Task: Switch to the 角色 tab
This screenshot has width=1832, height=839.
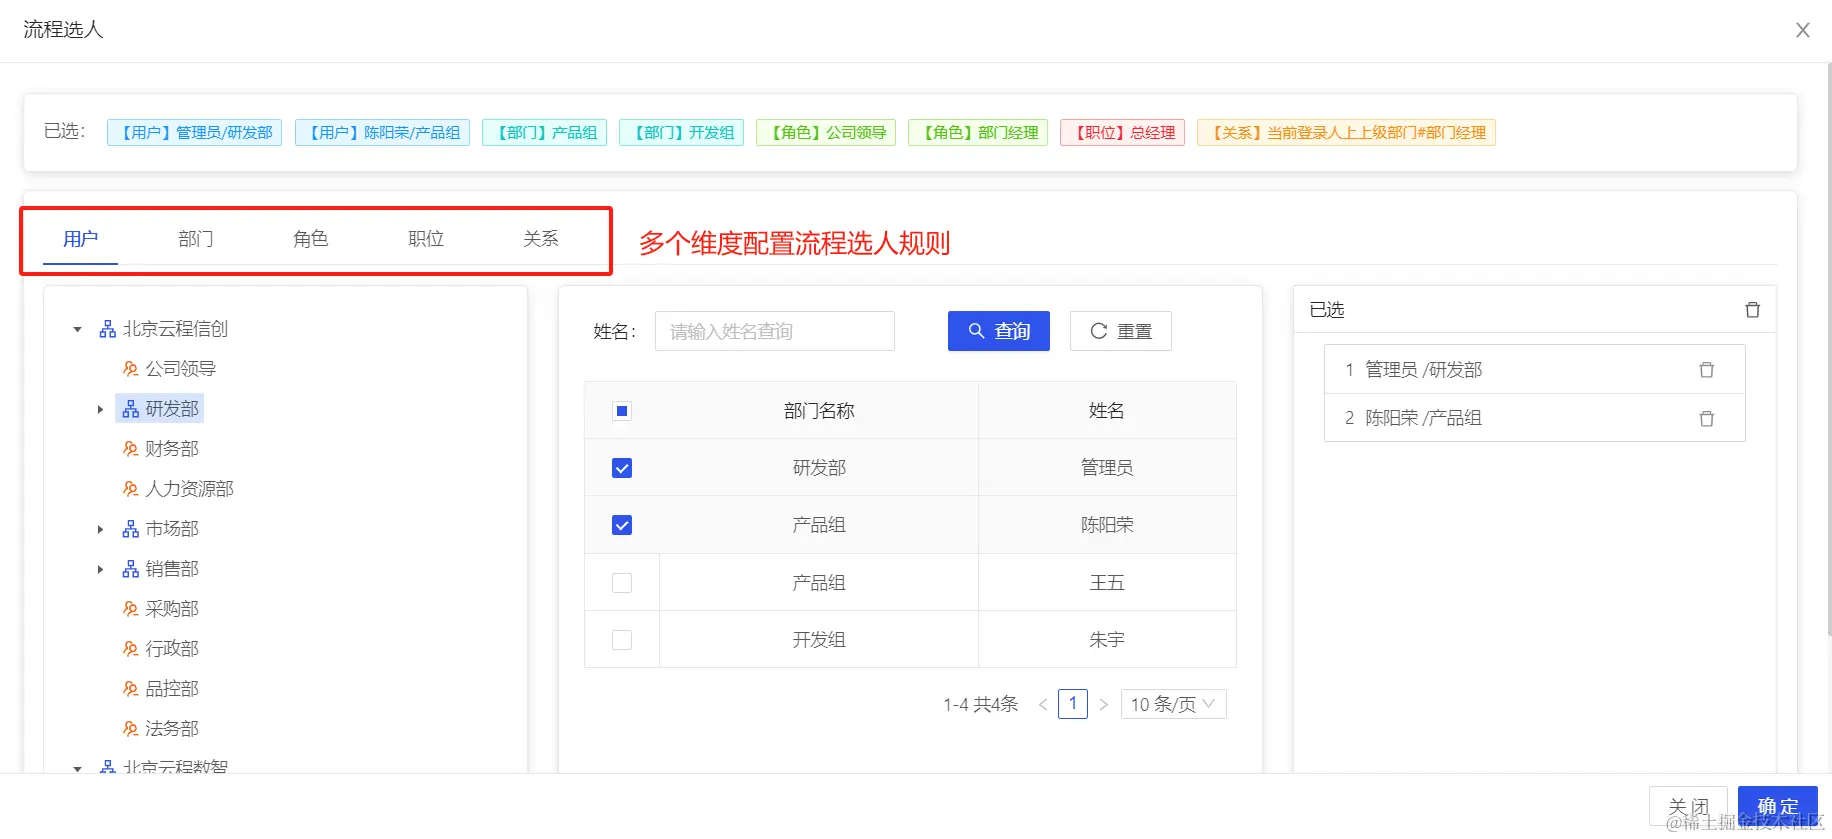Action: [310, 239]
